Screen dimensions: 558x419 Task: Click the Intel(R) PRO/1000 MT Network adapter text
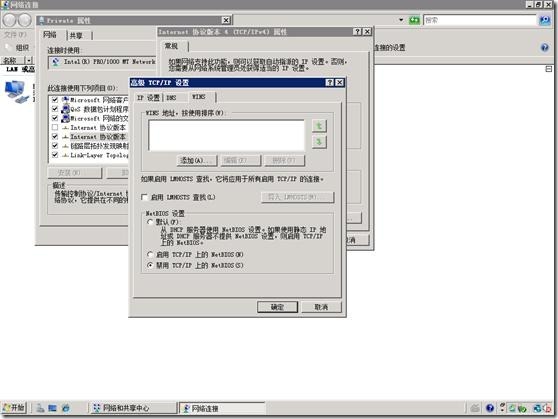tap(109, 62)
